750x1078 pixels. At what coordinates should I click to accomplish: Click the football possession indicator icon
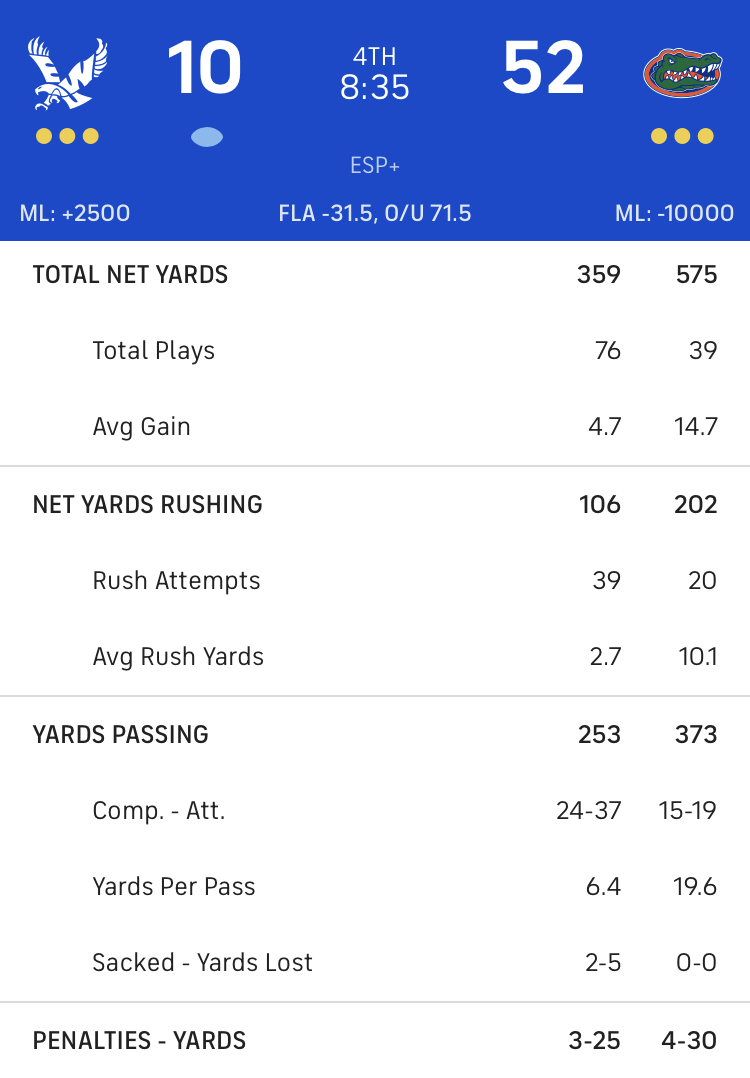click(x=207, y=137)
